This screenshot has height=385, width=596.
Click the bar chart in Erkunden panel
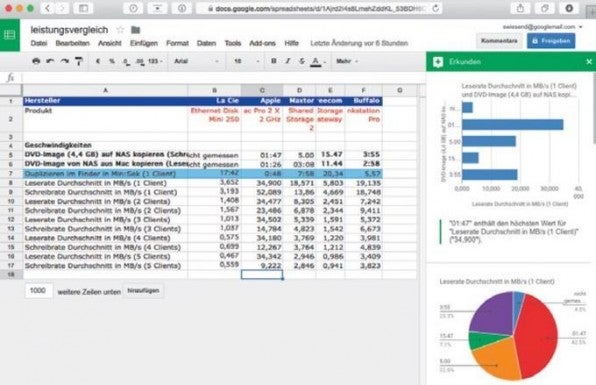(x=511, y=144)
